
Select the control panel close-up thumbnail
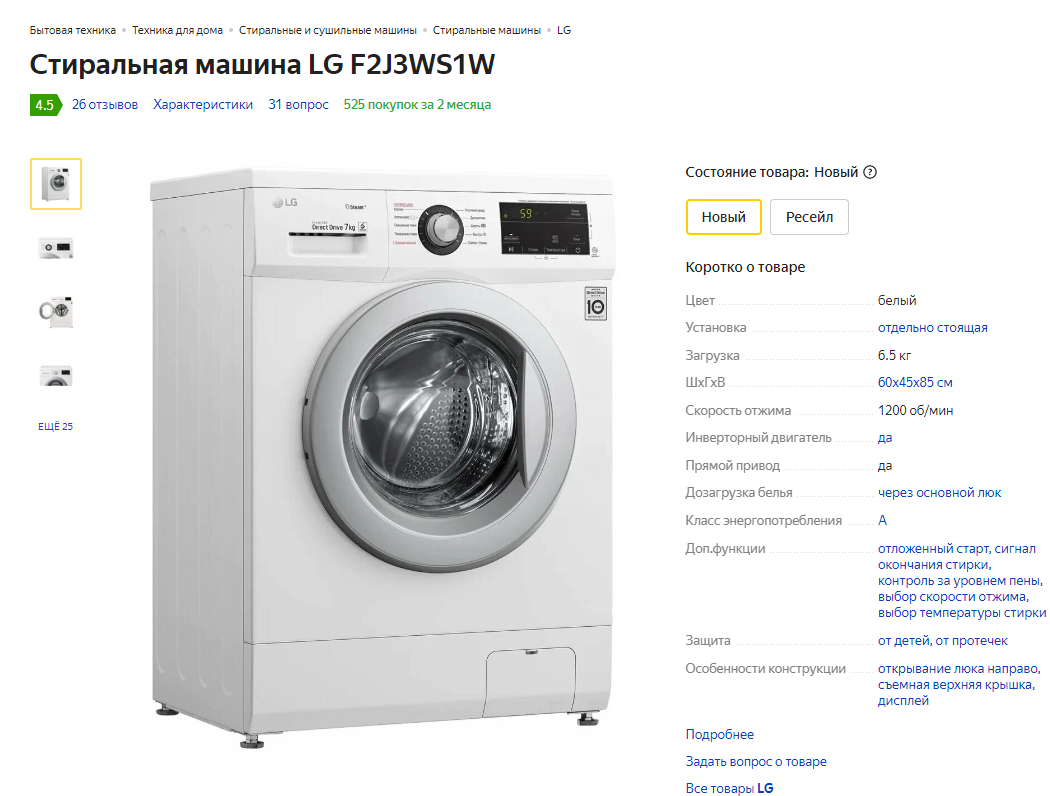(x=56, y=248)
